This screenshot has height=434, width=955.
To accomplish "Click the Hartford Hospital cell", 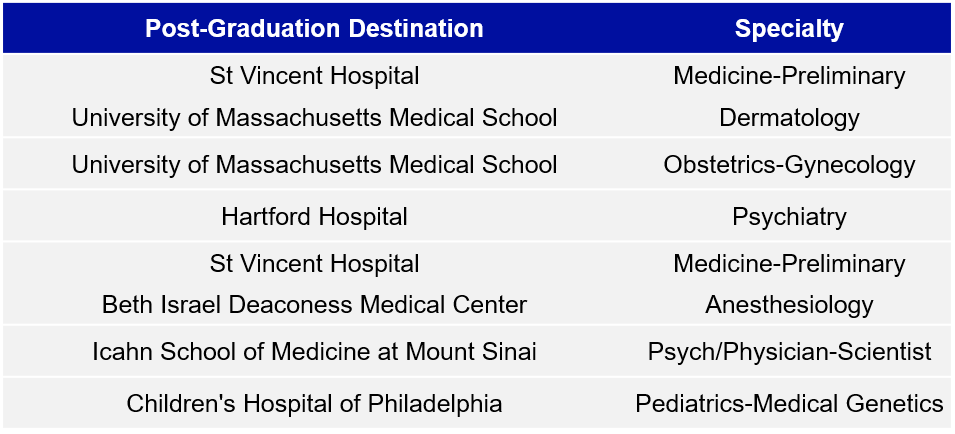I will click(314, 216).
